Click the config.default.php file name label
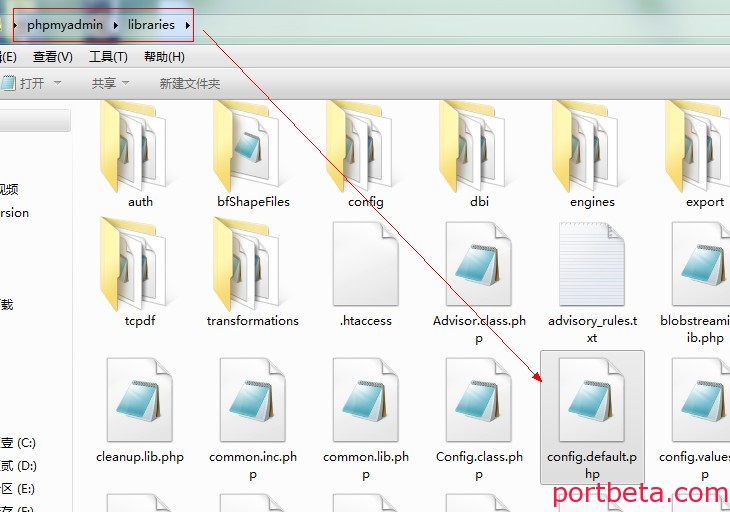The image size is (730, 512). (592, 465)
